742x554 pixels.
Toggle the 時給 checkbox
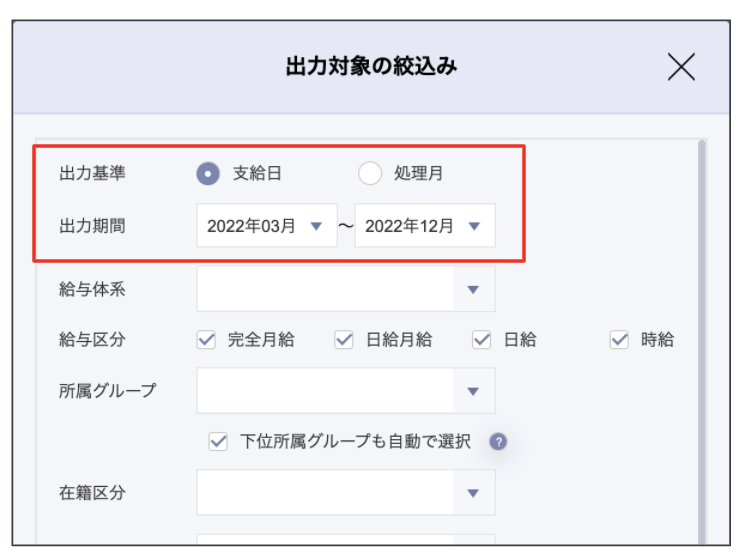click(619, 340)
